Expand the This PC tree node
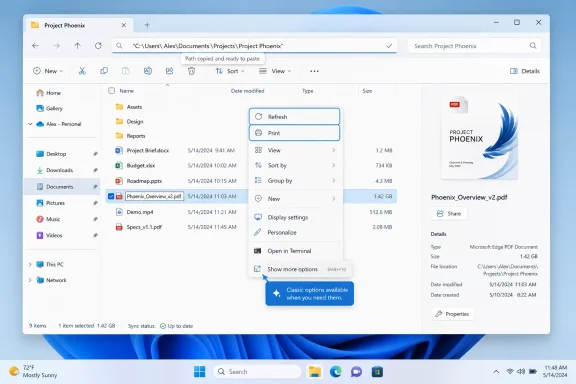This screenshot has height=384, width=576. pyautogui.click(x=30, y=265)
